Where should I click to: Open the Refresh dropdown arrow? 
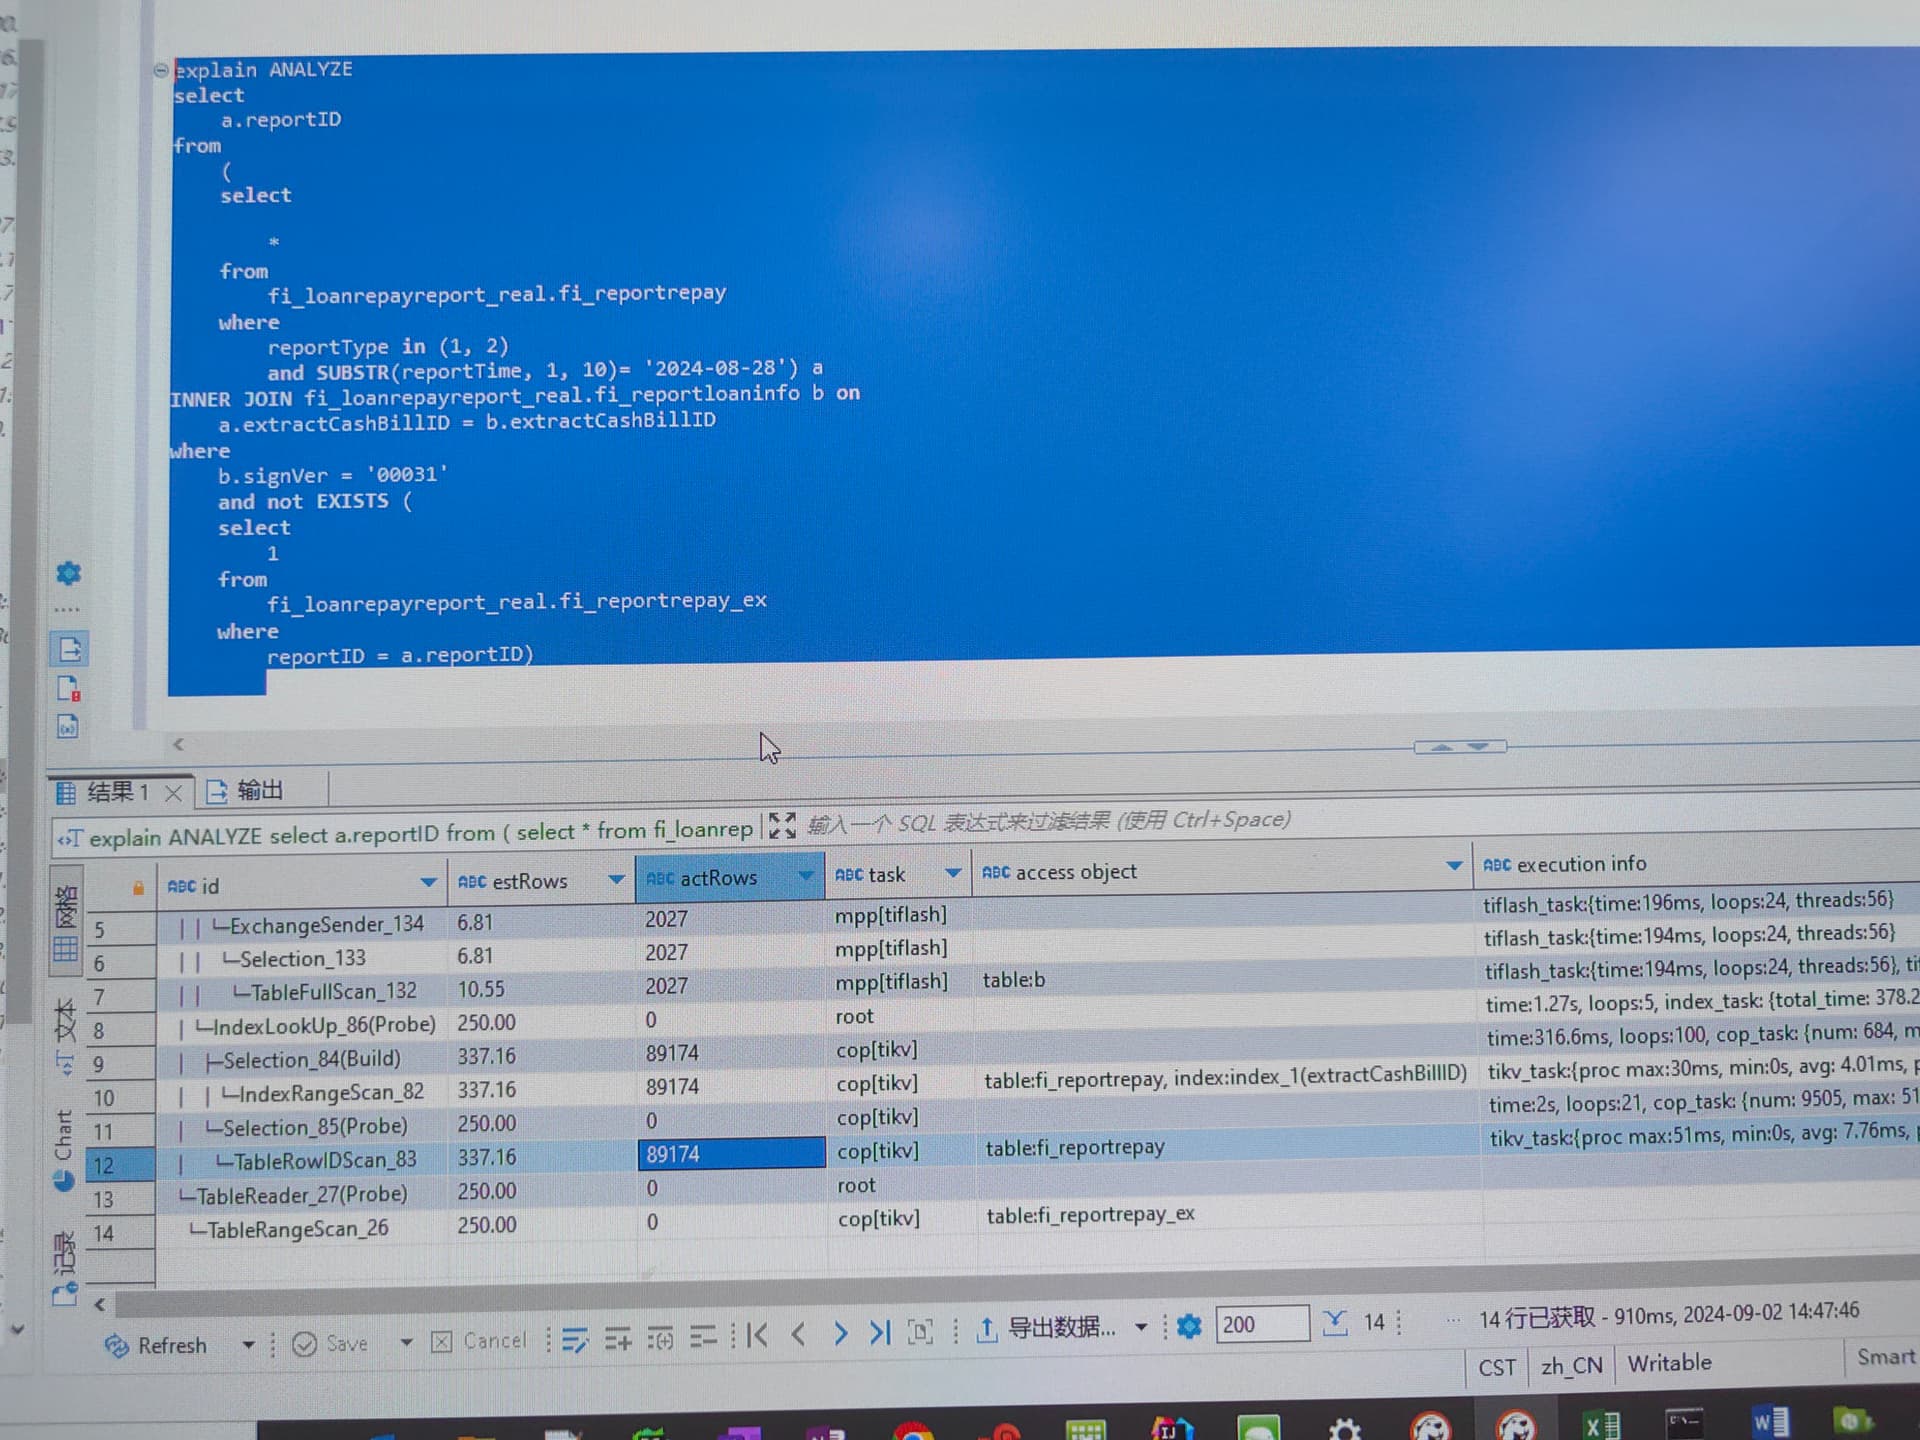tap(248, 1344)
